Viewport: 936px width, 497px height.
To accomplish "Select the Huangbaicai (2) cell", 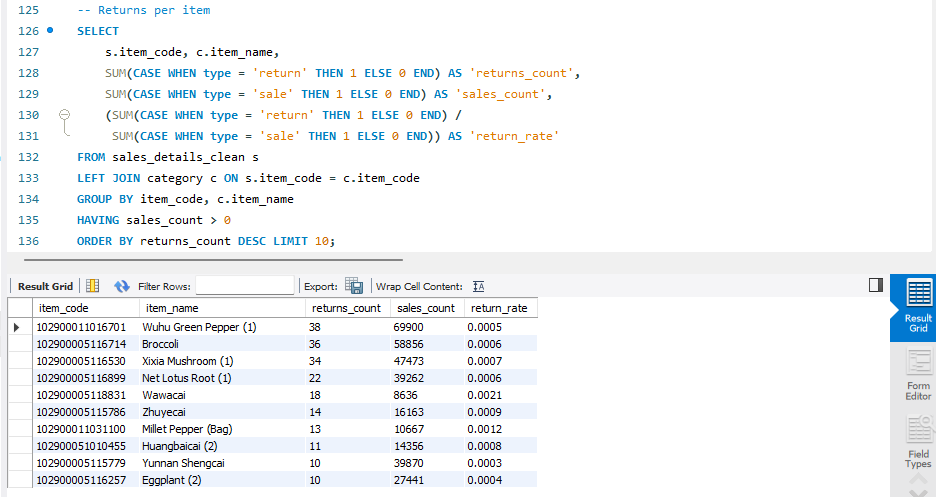I will click(x=222, y=446).
